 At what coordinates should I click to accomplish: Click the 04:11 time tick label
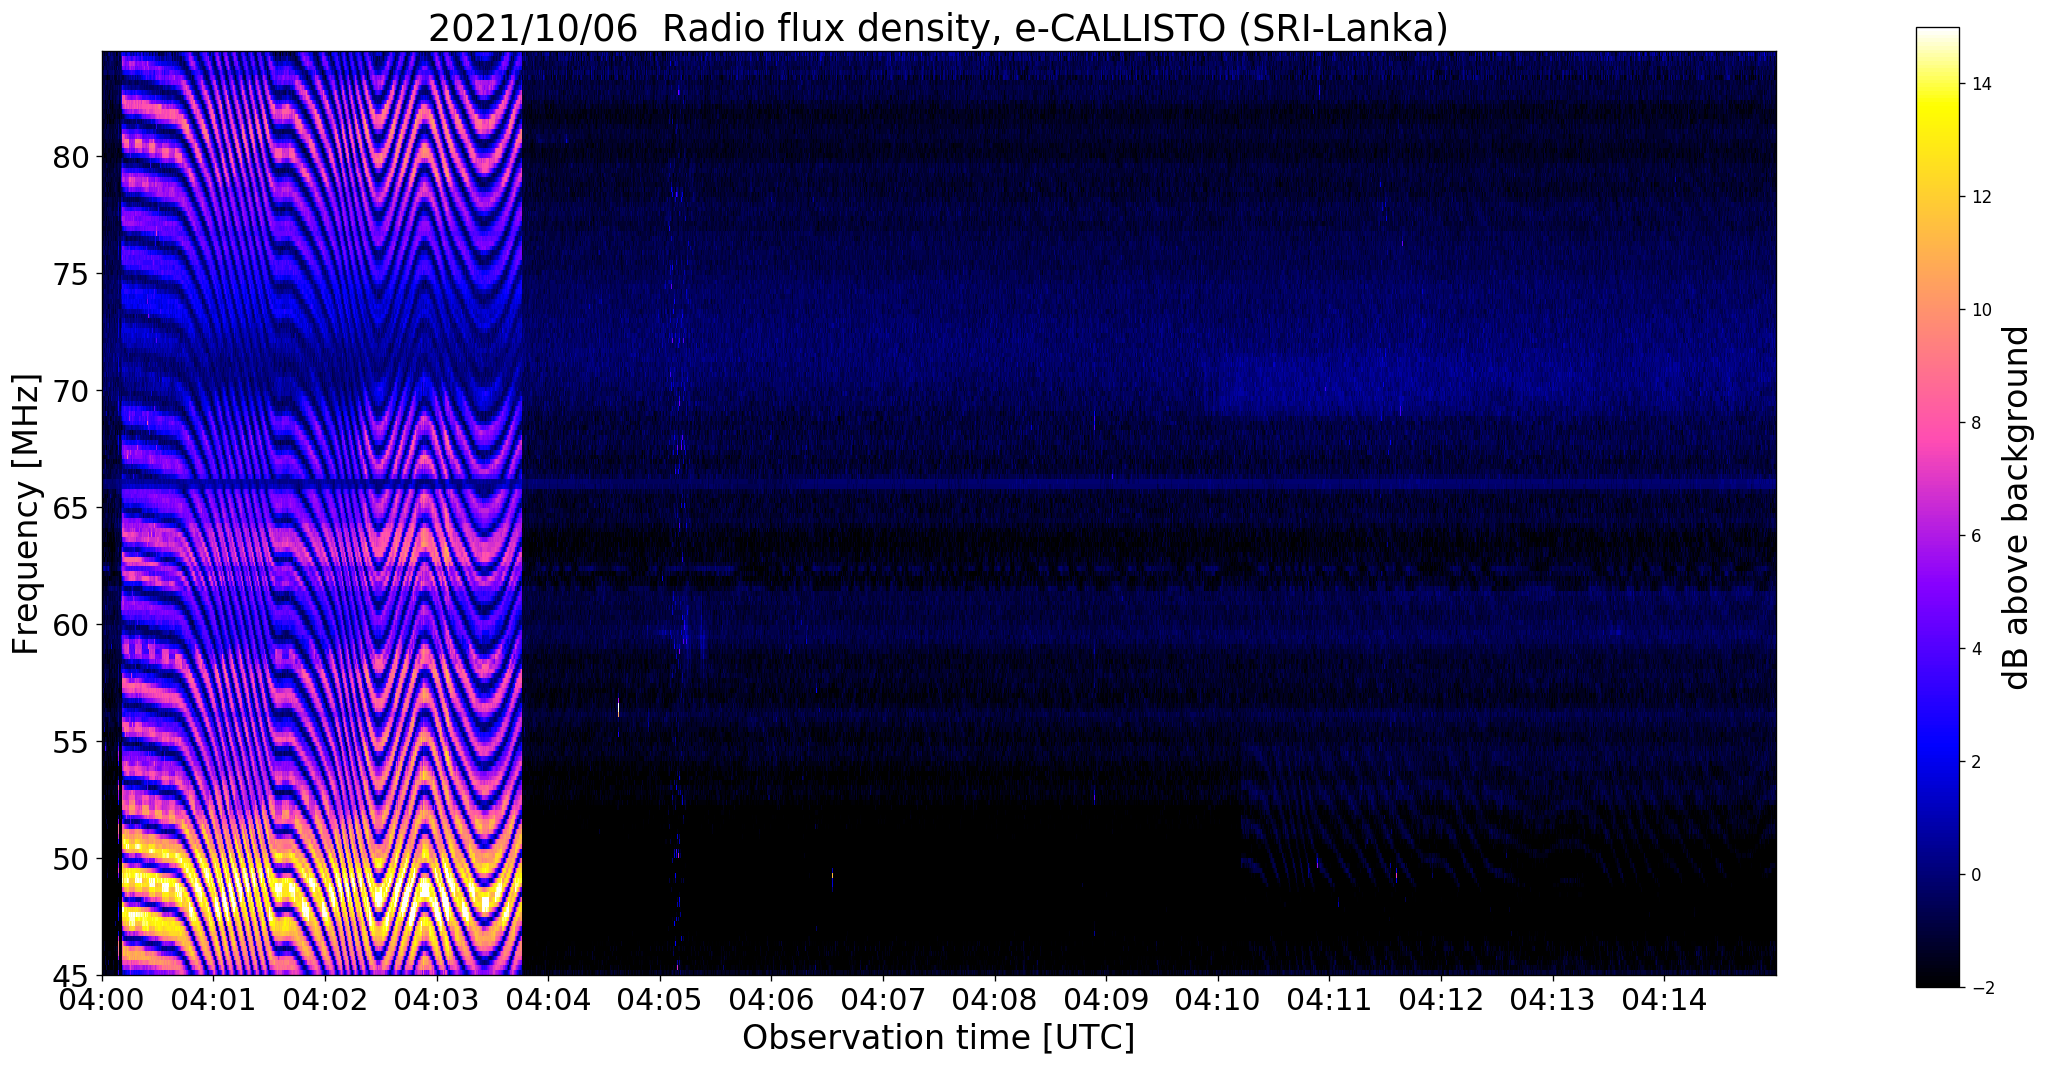click(1329, 999)
